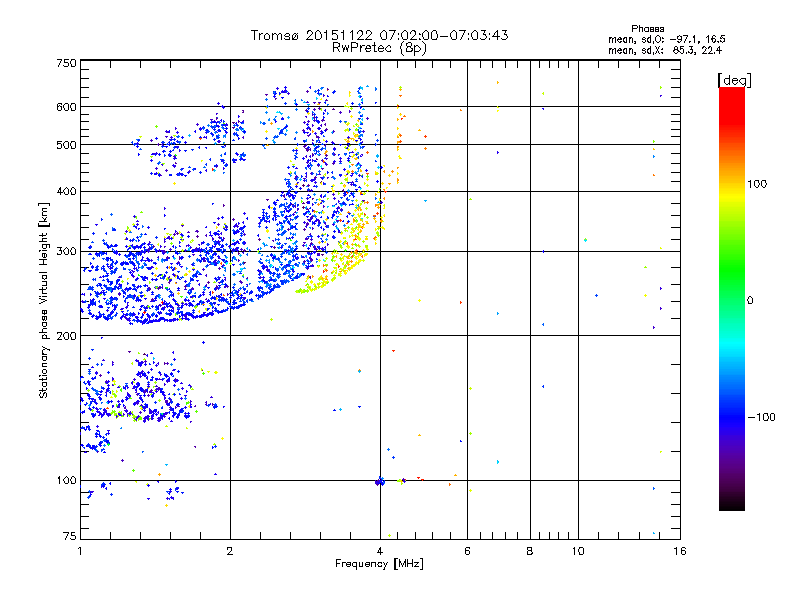This screenshot has height=600, width=800.
Task: Click the '-100' colorbar tick label
Action: tap(762, 417)
